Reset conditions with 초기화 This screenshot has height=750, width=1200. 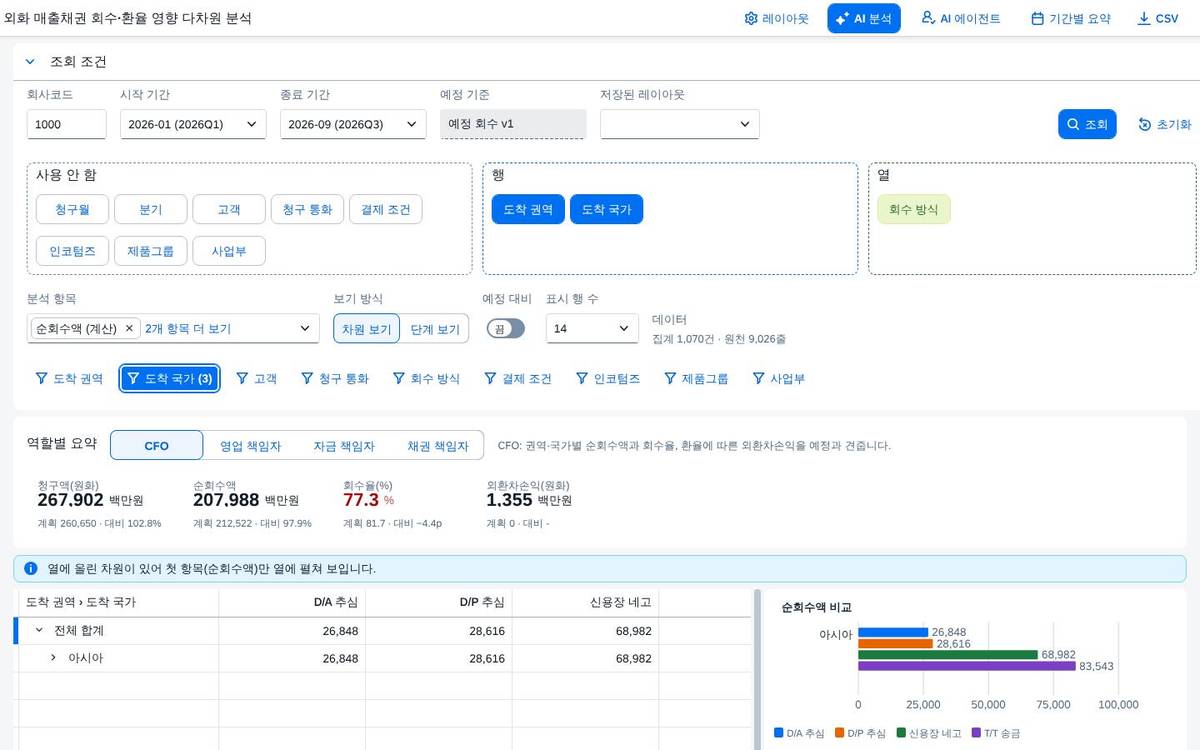(1165, 124)
